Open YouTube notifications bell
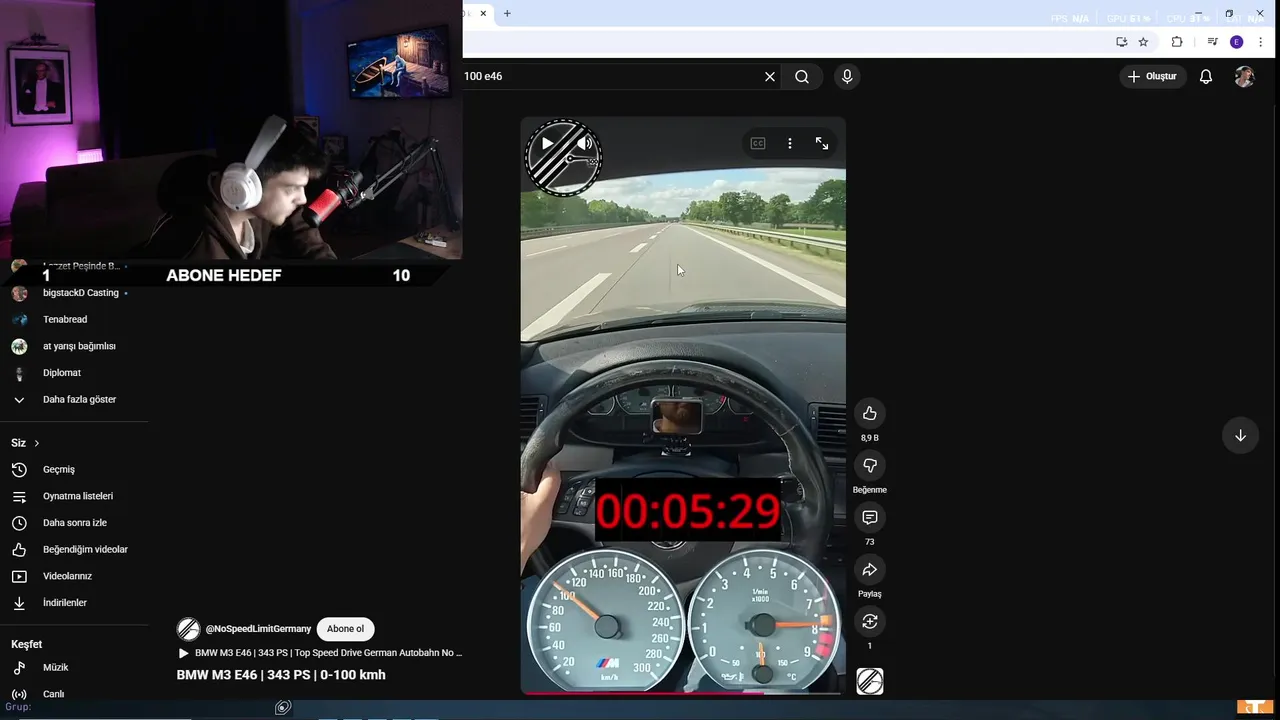The width and height of the screenshot is (1280, 720). pos(1206,76)
